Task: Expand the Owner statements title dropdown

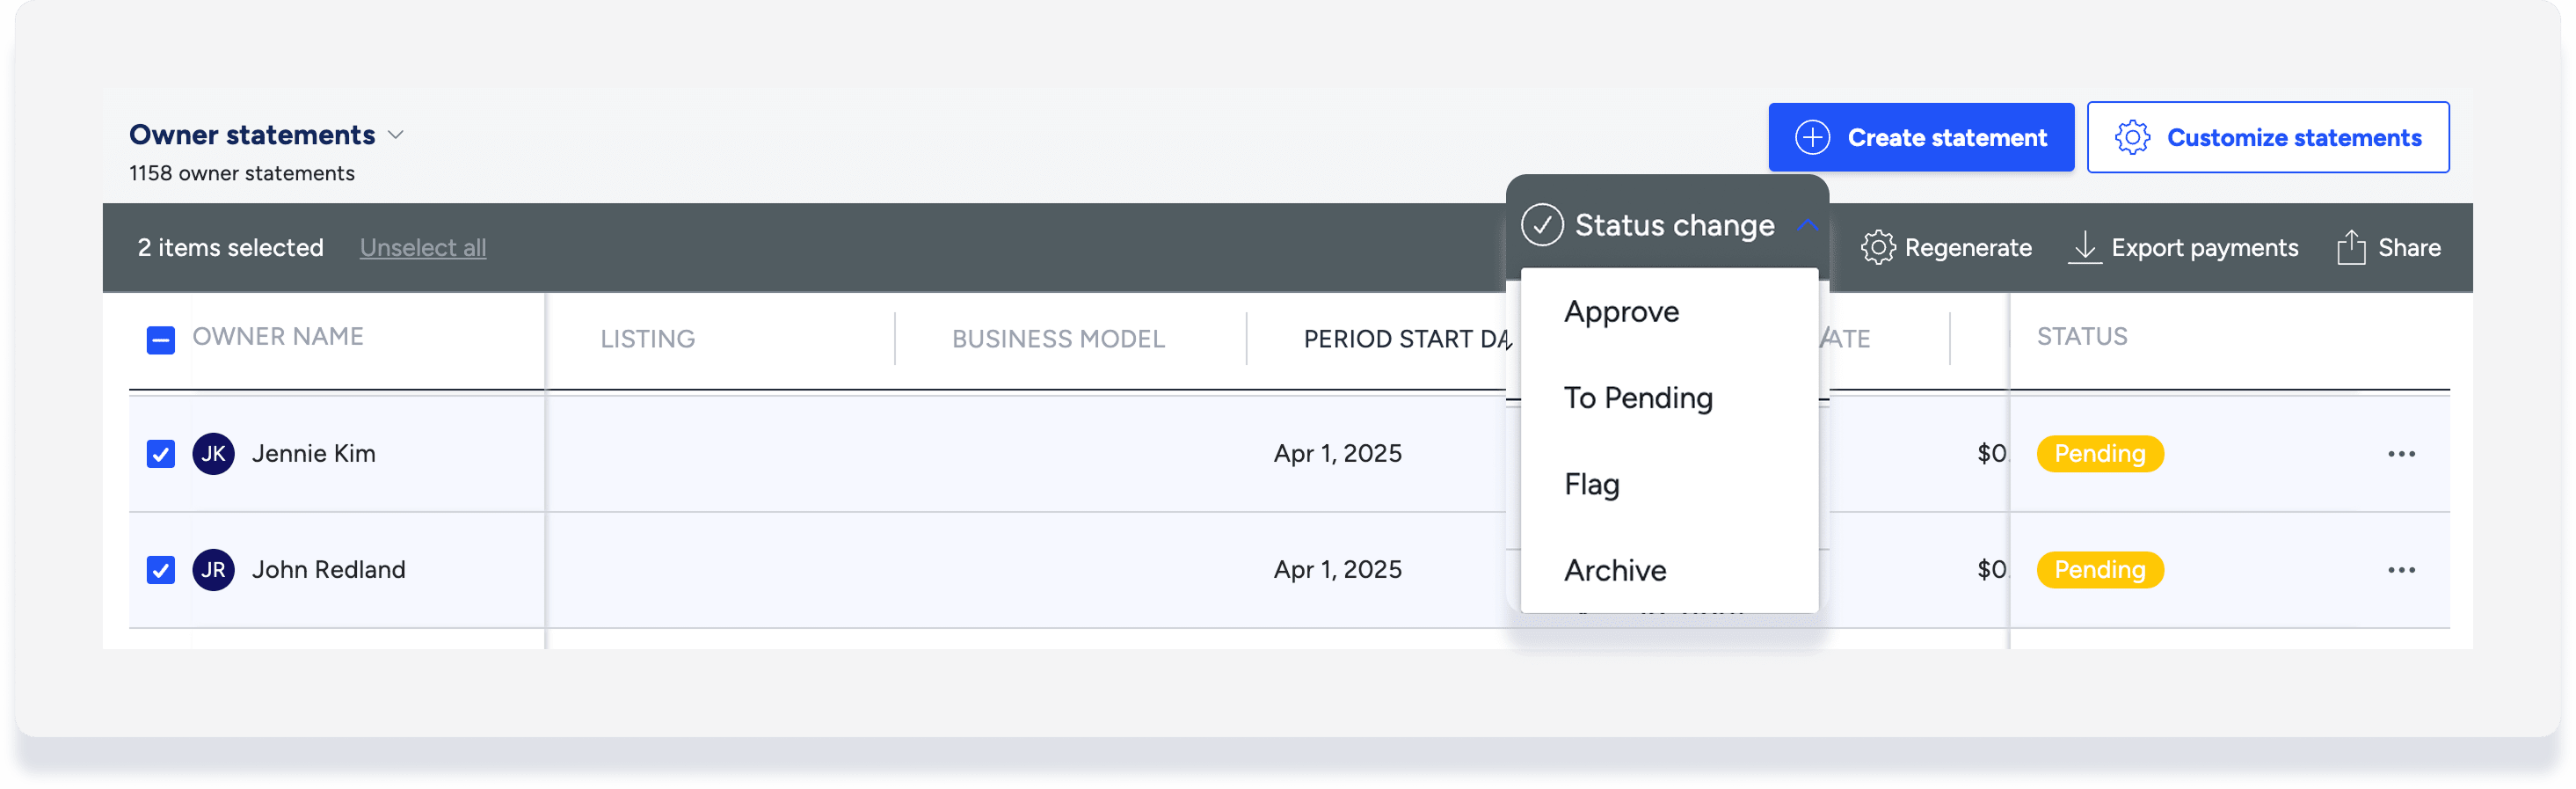Action: pos(396,135)
